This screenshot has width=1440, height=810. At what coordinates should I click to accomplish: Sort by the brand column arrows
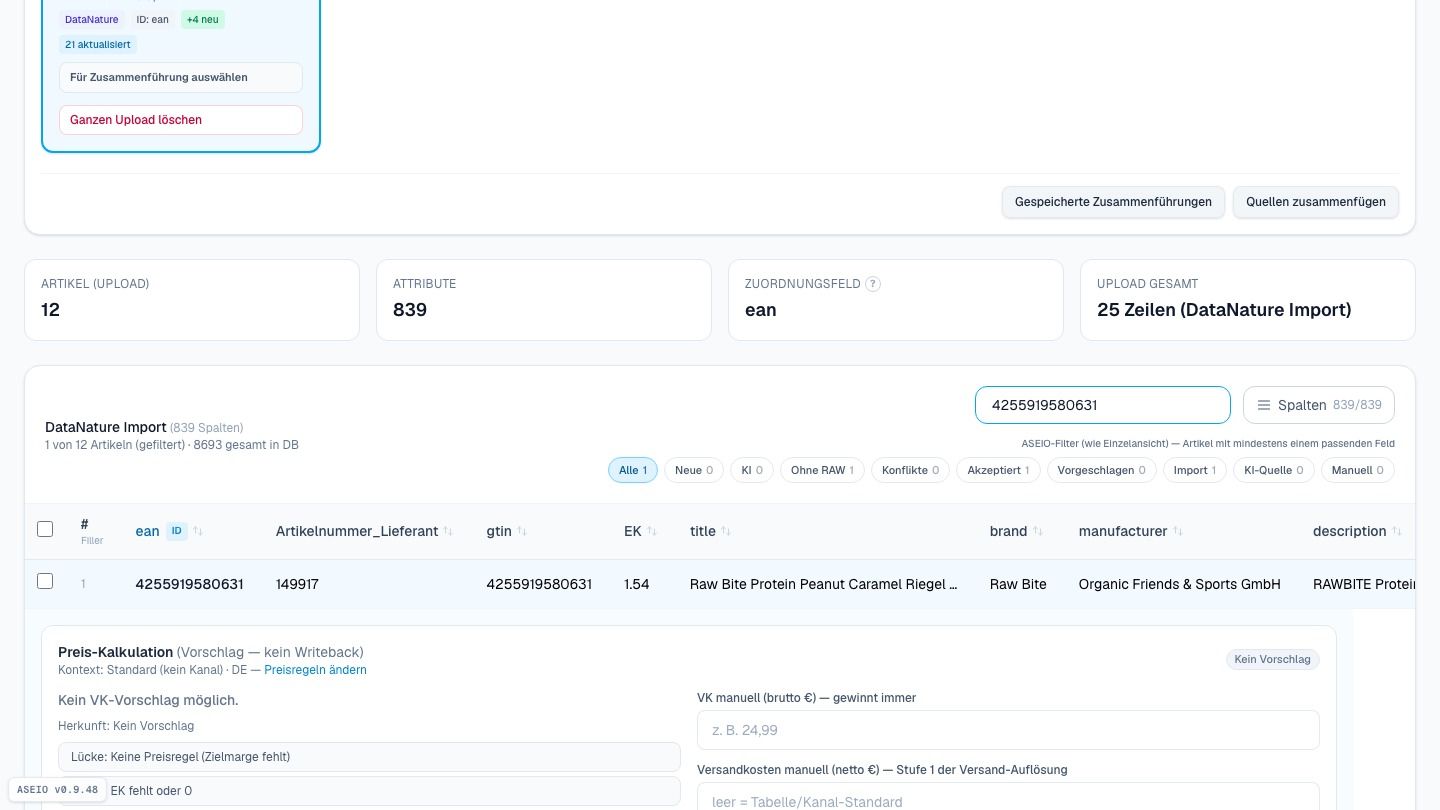point(1038,531)
